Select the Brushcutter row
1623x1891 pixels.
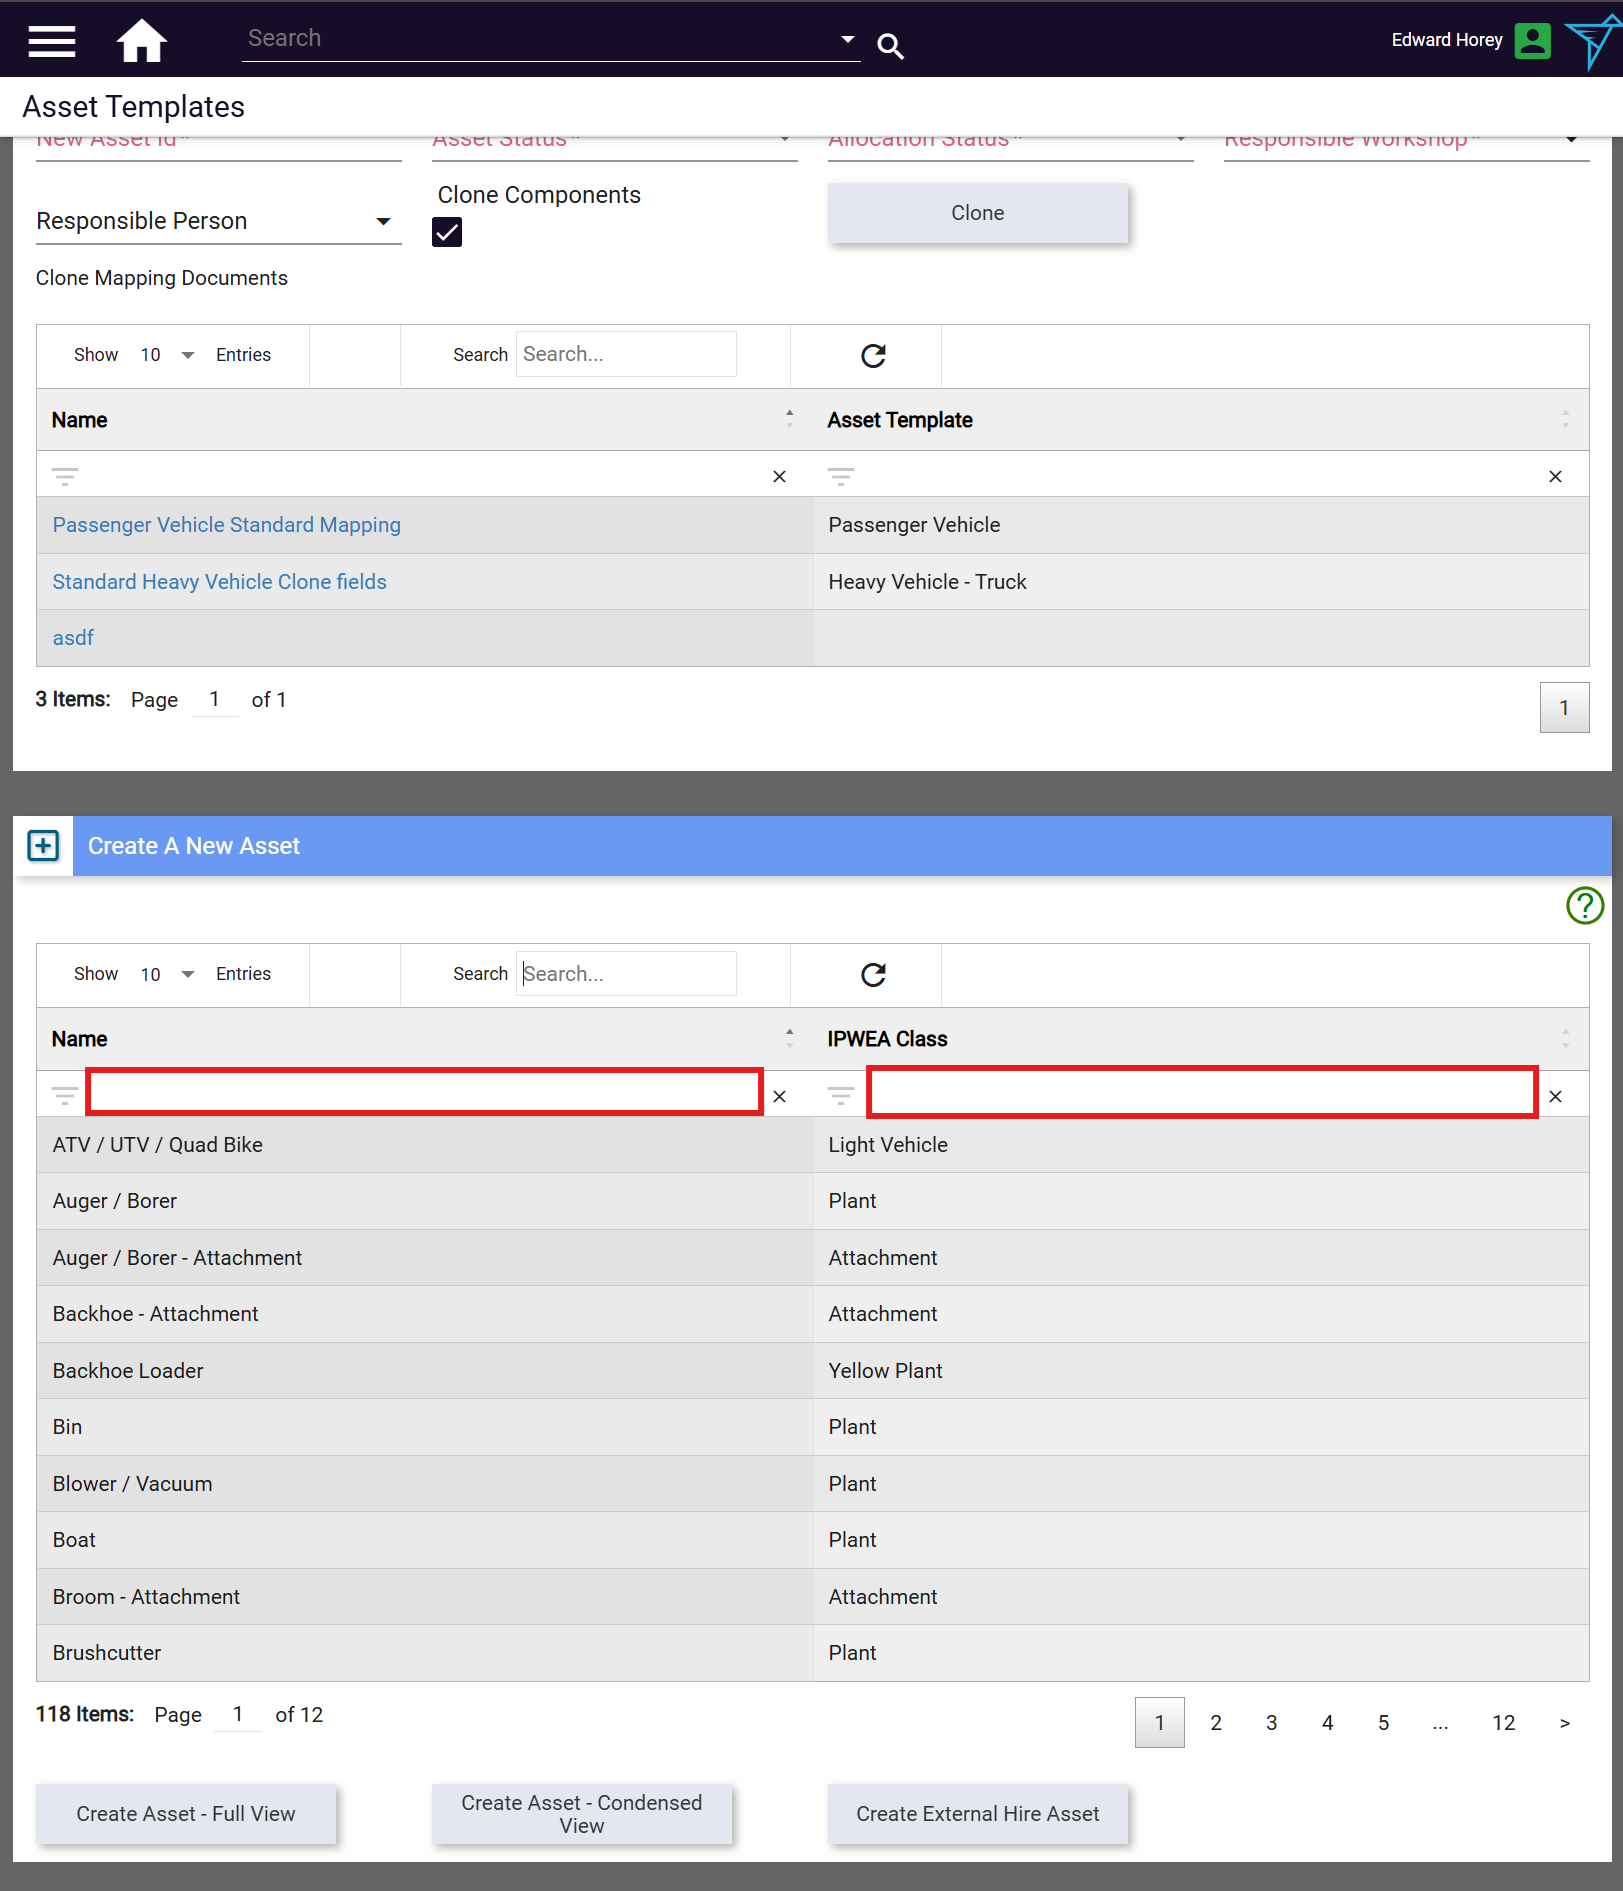point(813,1653)
